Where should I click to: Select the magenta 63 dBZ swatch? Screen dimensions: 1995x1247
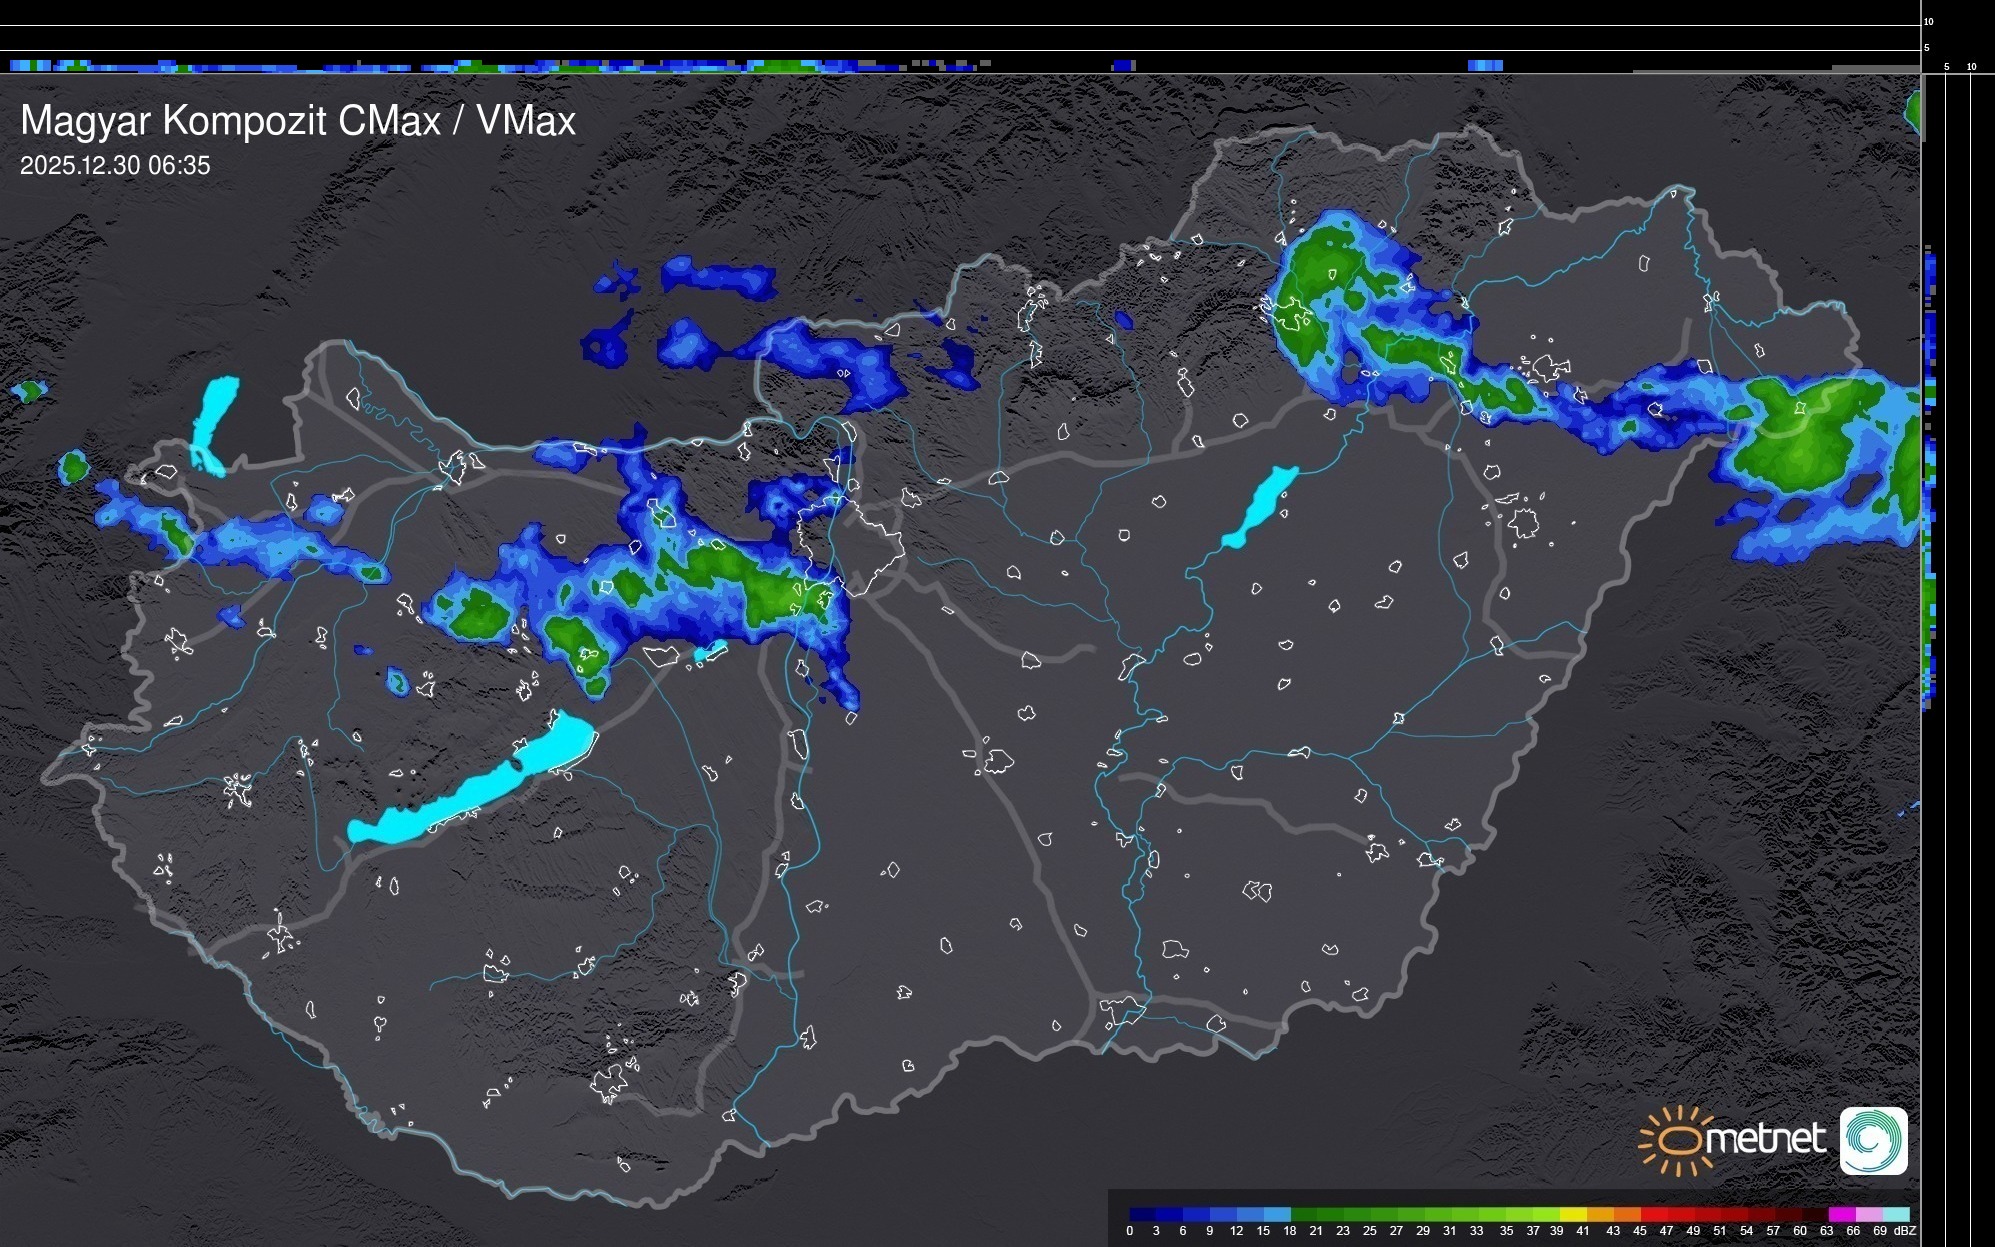(x=1842, y=1214)
